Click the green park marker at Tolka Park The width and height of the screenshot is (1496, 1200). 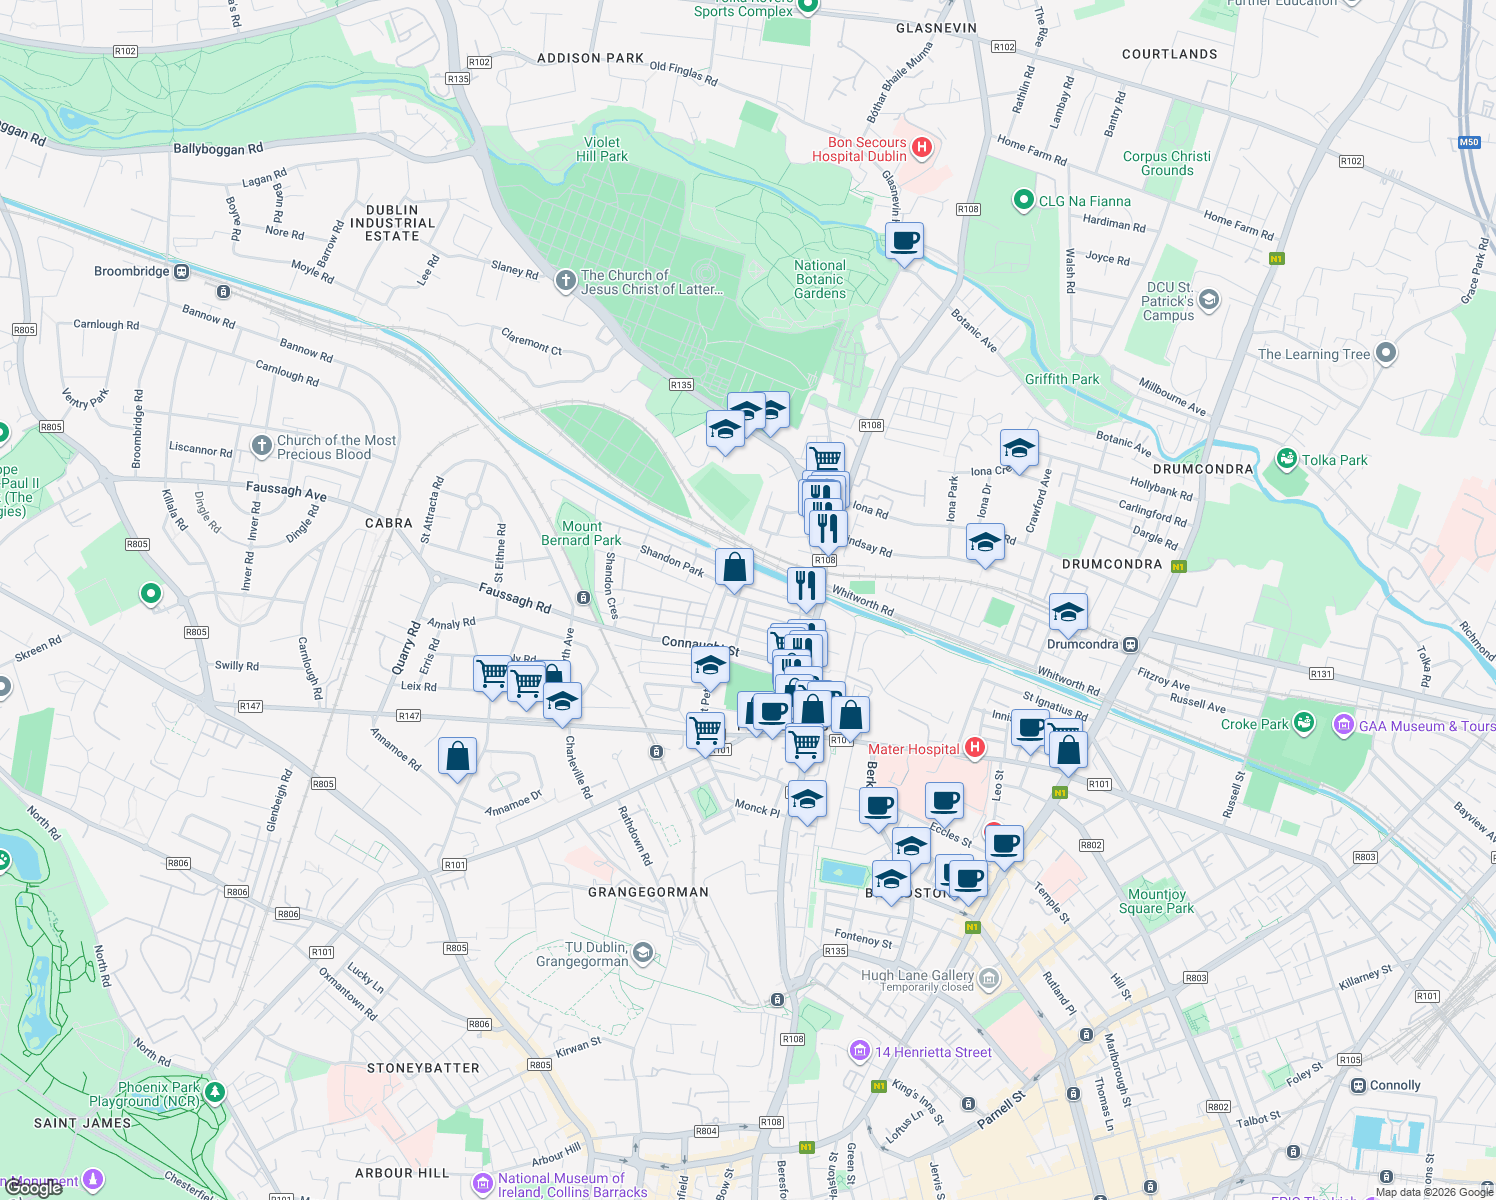[1287, 460]
